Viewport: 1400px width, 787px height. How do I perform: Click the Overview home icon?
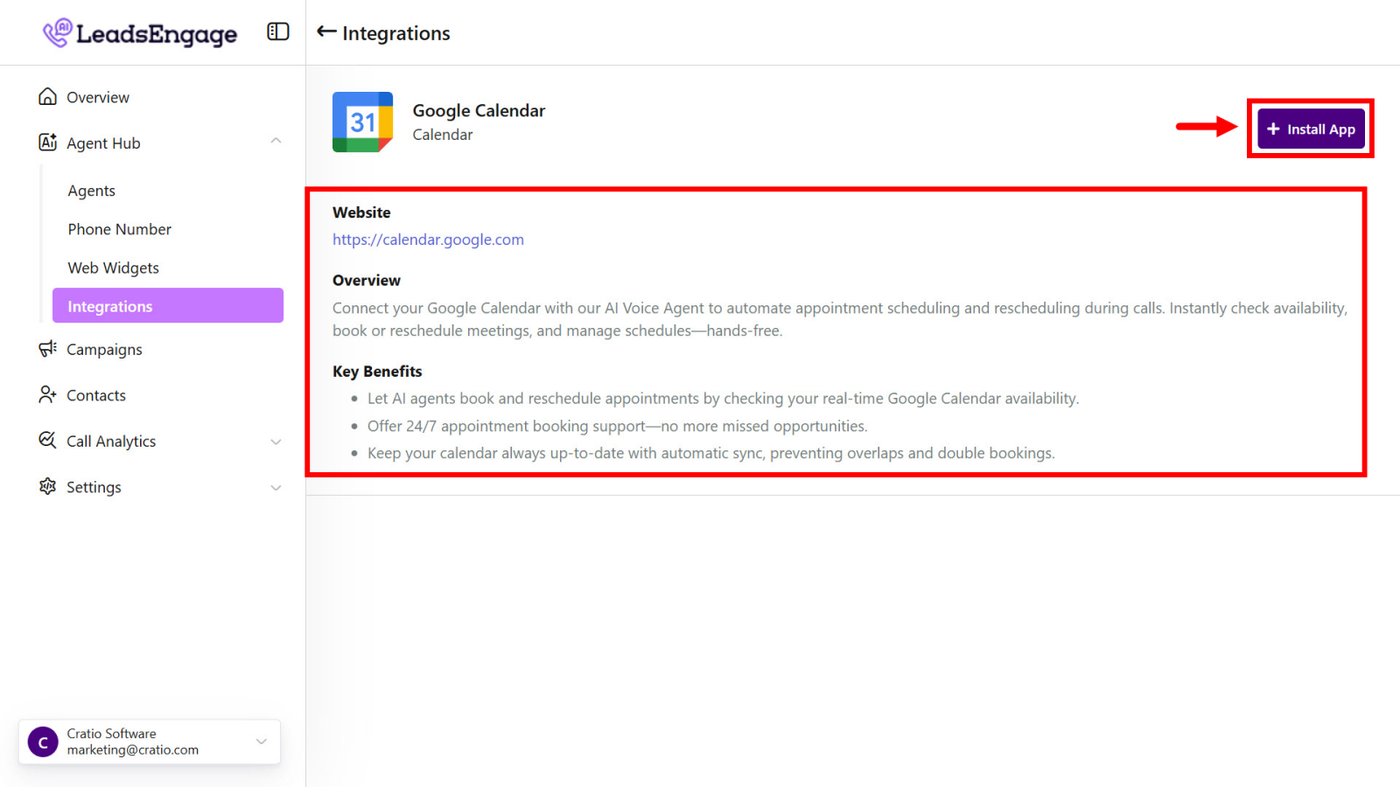click(47, 97)
